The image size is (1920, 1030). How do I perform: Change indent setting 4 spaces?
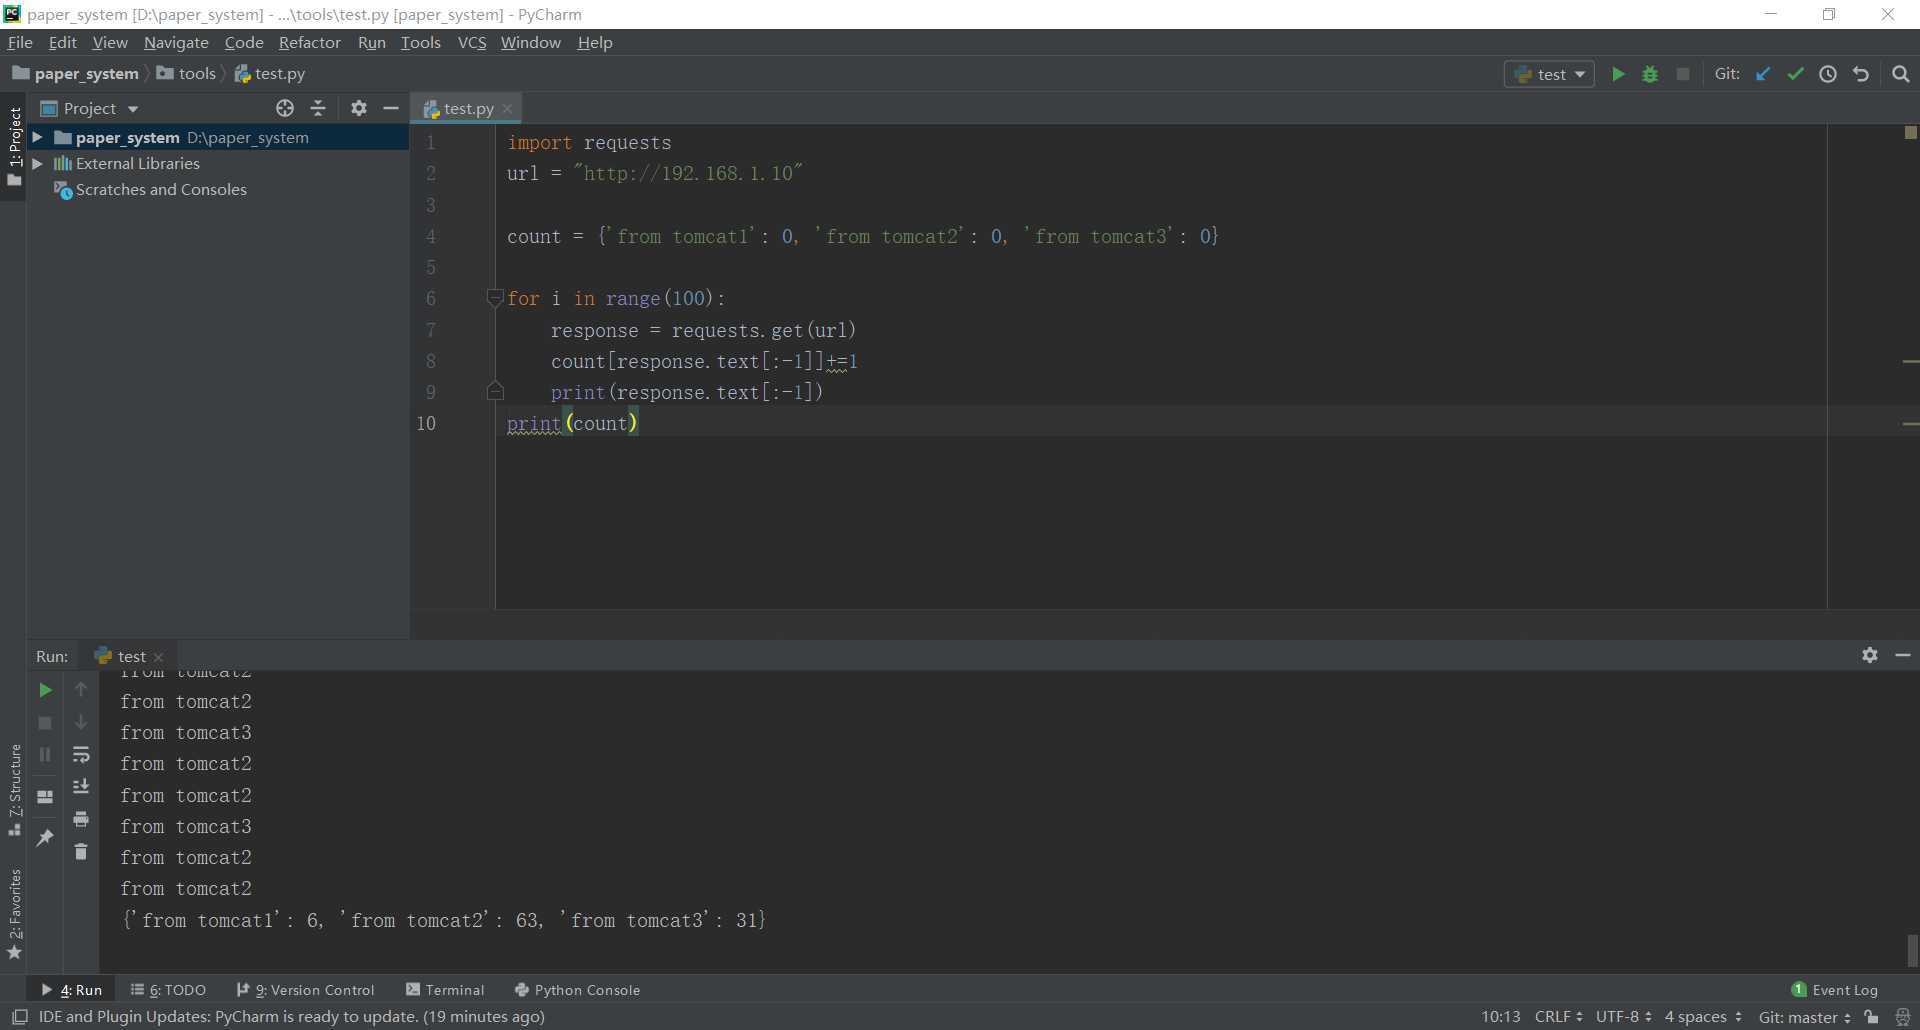(x=1702, y=1017)
